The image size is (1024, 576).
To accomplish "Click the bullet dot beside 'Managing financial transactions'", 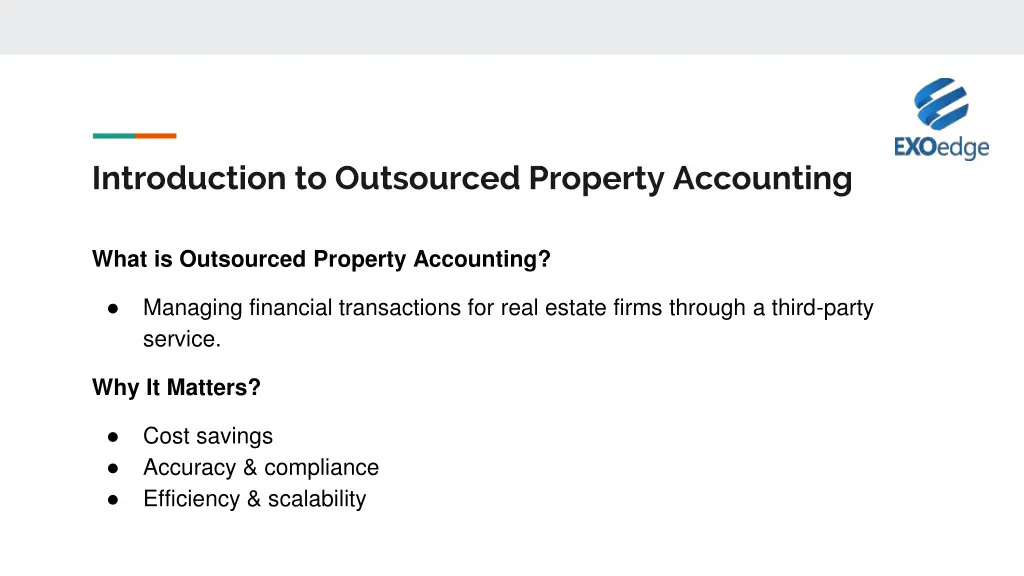I will click(114, 308).
